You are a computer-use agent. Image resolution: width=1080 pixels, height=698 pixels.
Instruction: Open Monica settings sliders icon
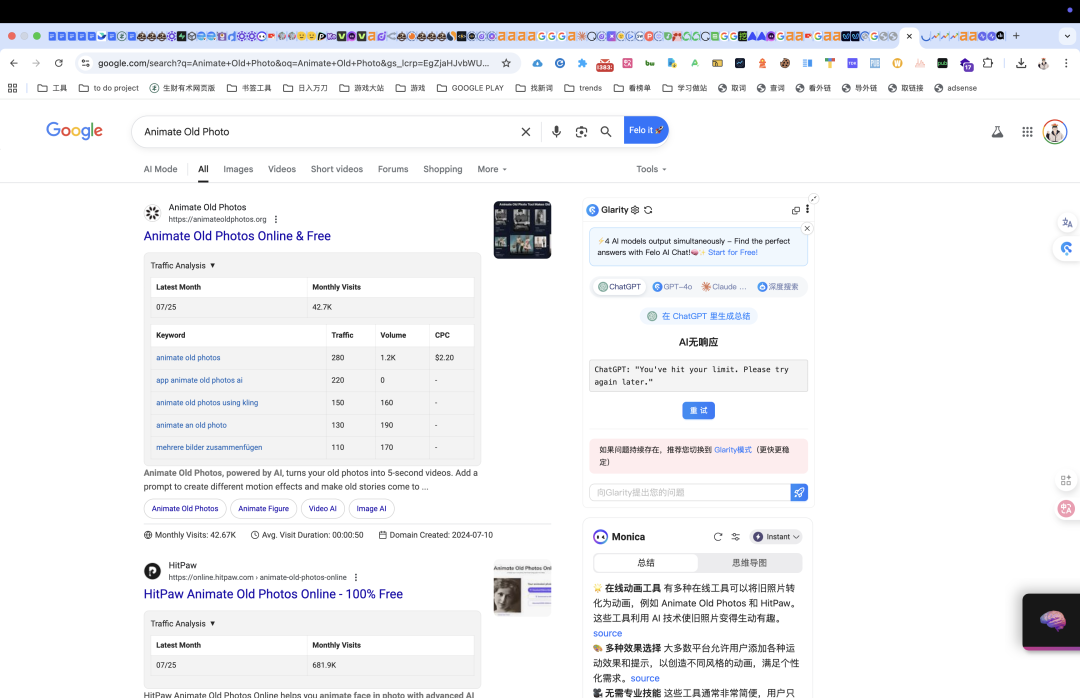(x=736, y=537)
